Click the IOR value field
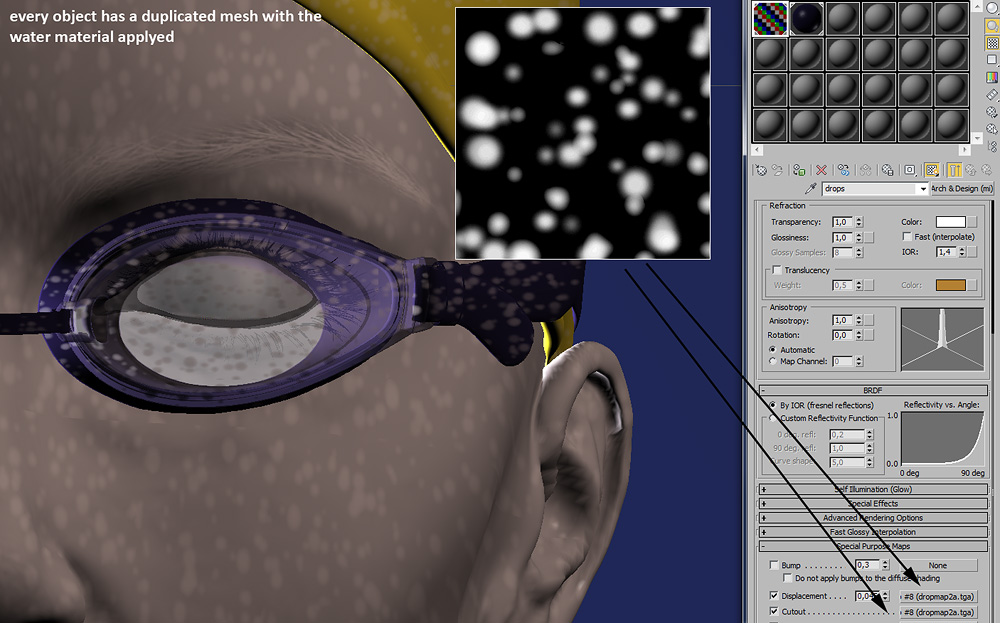The image size is (1000, 623). pyautogui.click(x=946, y=252)
